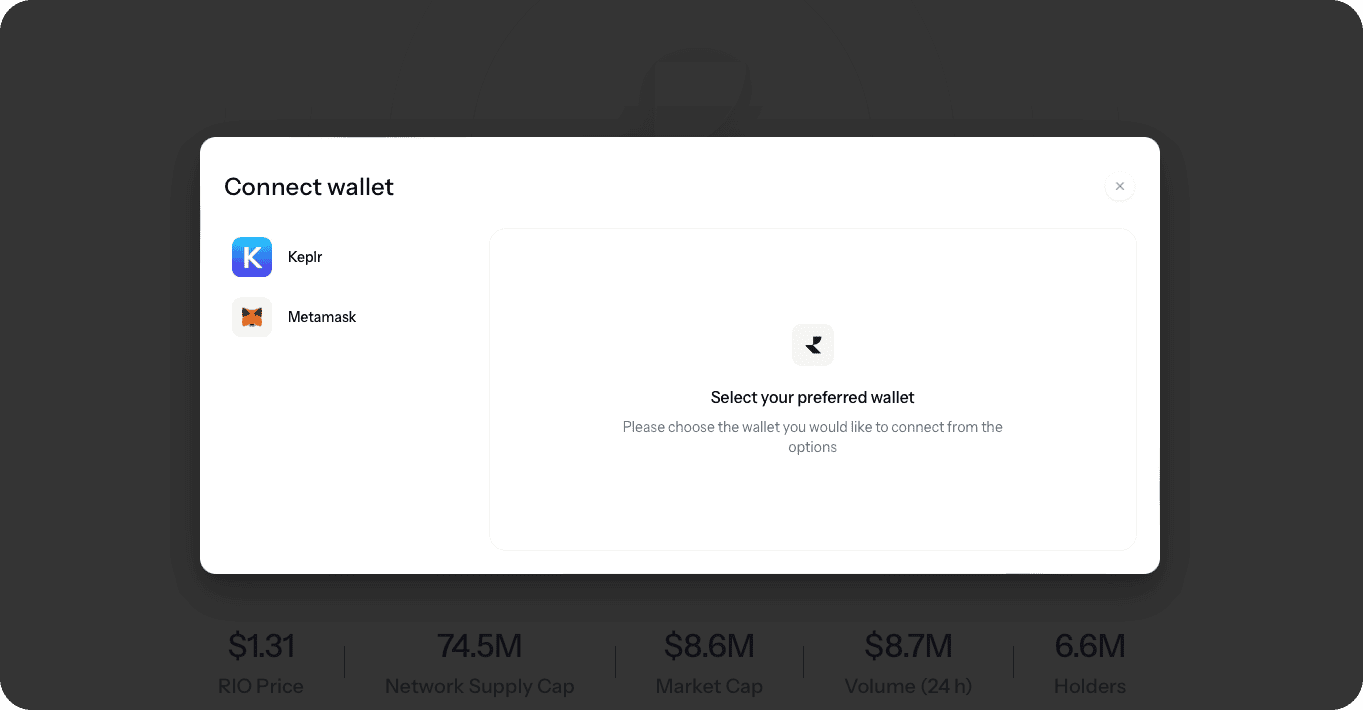Click the Connect wallet heading

pyautogui.click(x=309, y=187)
